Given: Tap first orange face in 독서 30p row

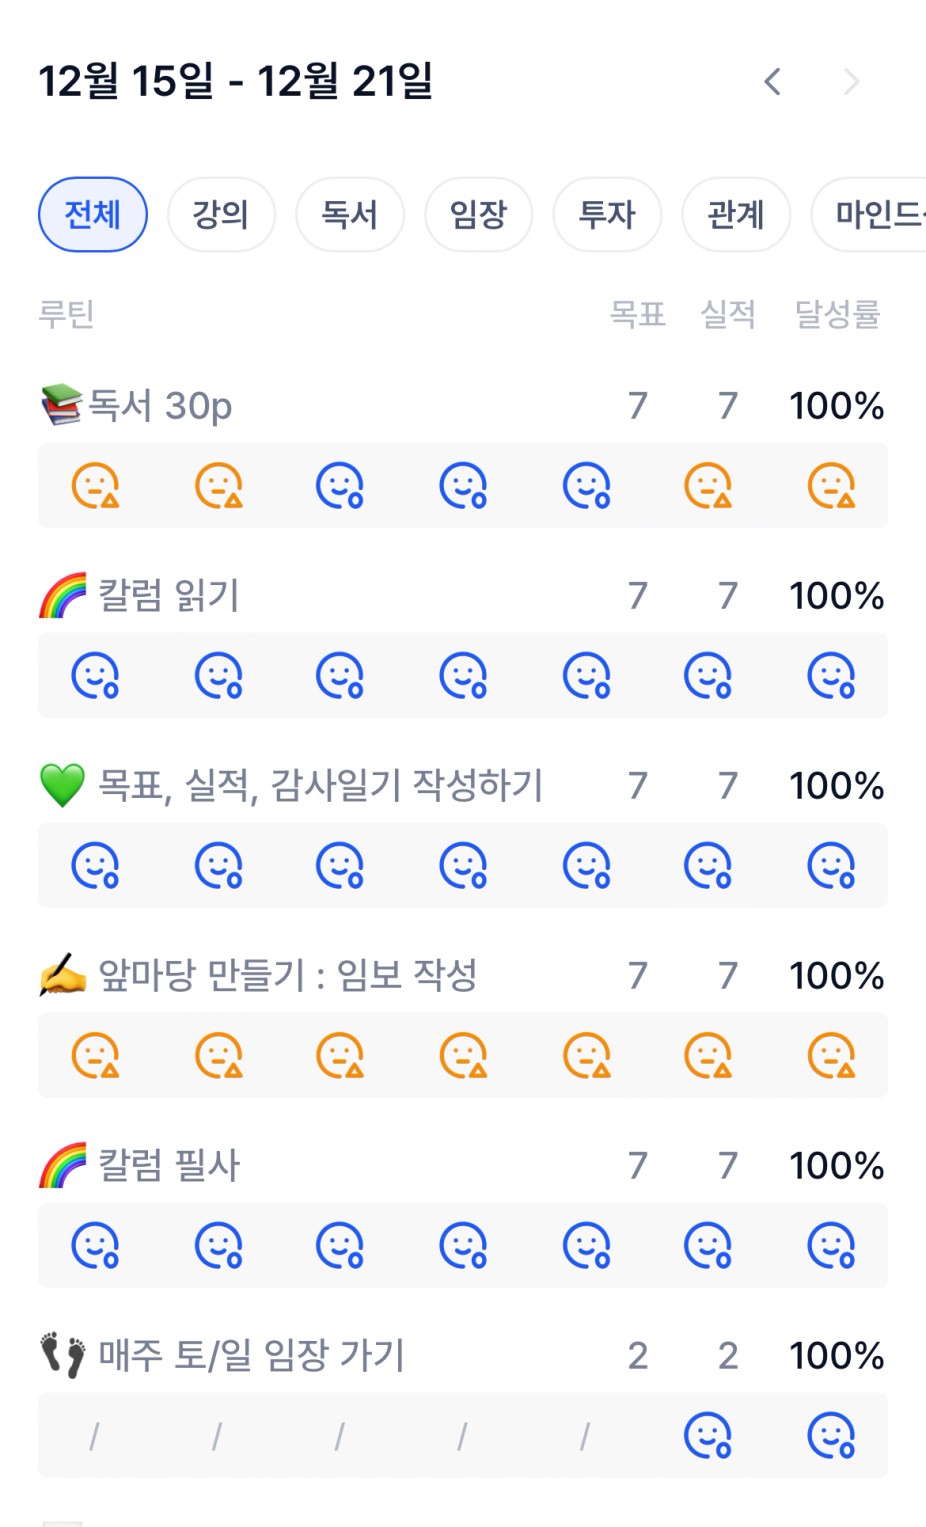Looking at the screenshot, I should [x=96, y=486].
